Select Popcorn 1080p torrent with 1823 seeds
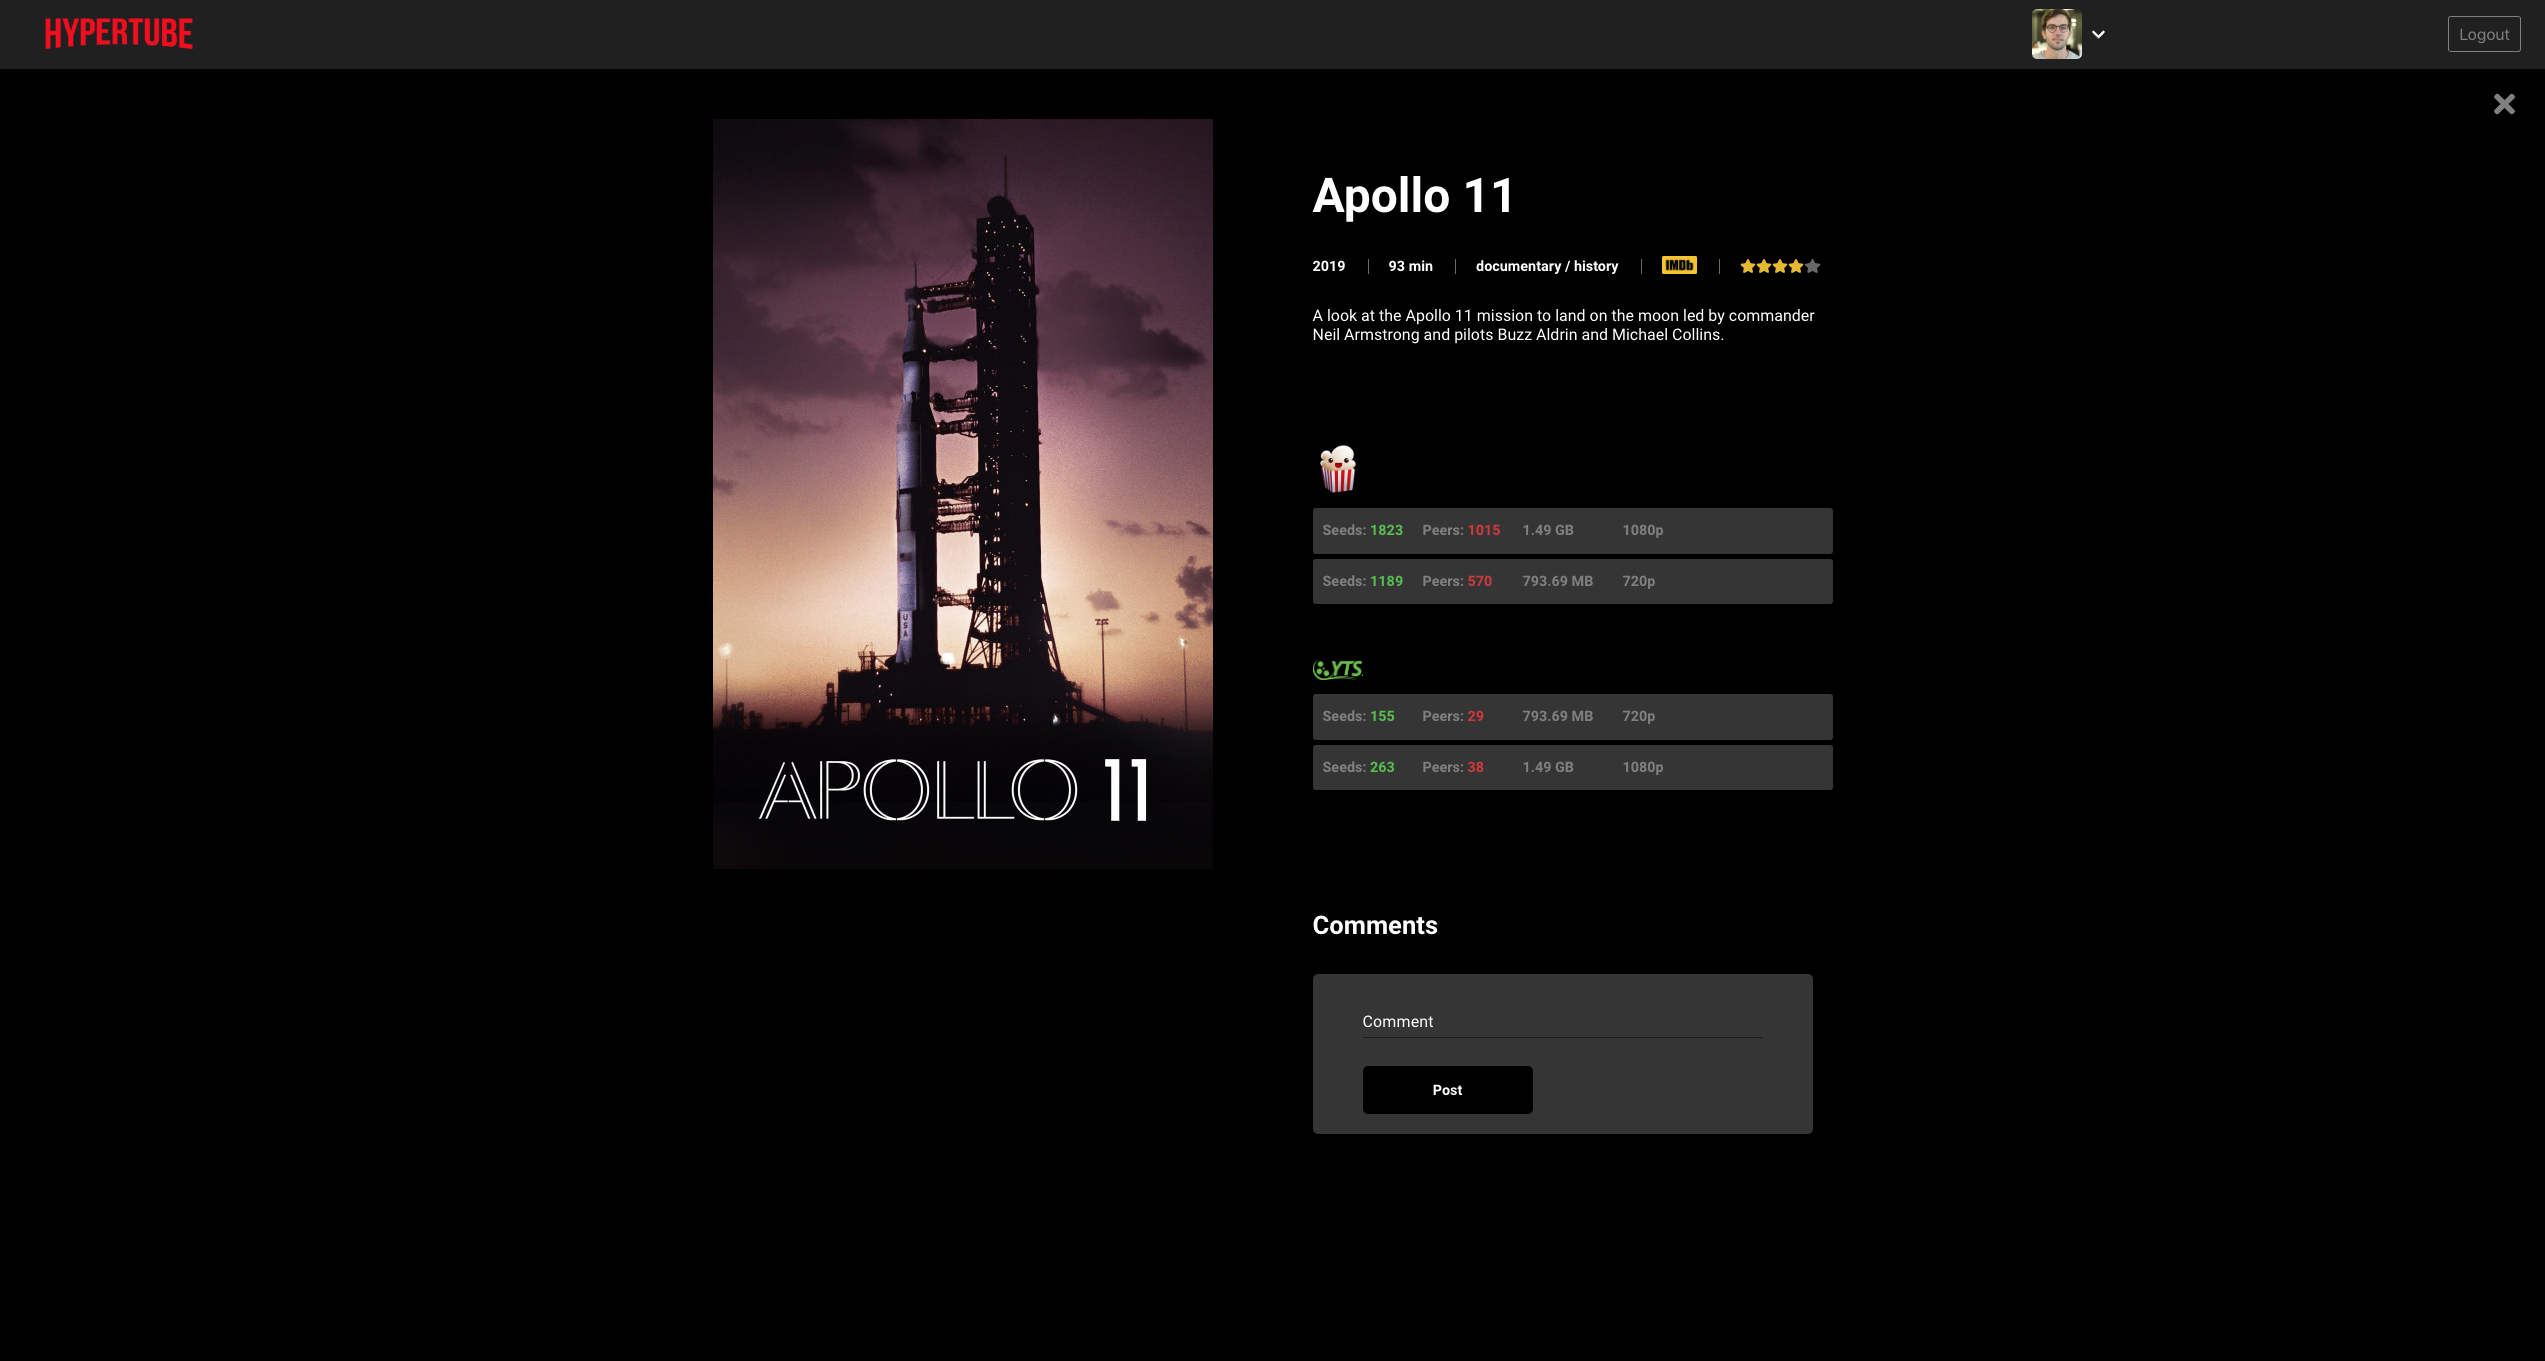This screenshot has width=2545, height=1361. 1571,530
